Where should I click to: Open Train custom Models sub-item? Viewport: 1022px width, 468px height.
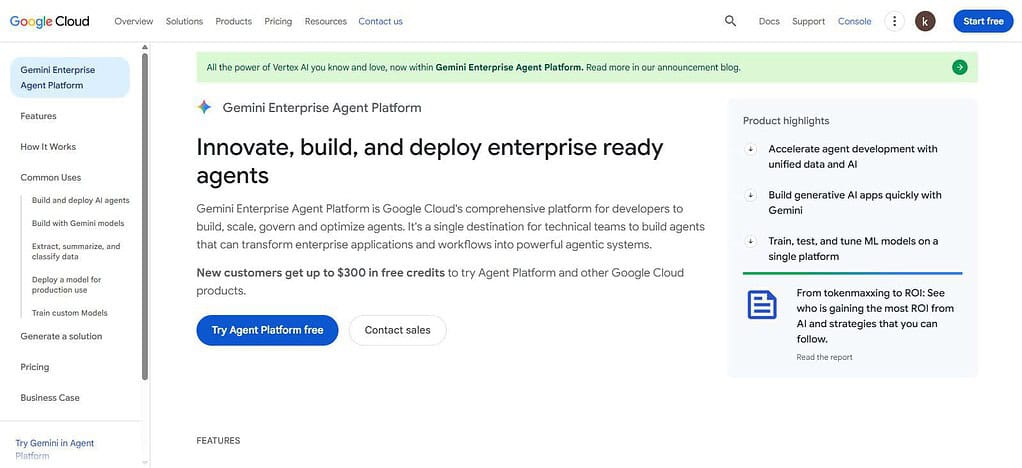point(70,313)
